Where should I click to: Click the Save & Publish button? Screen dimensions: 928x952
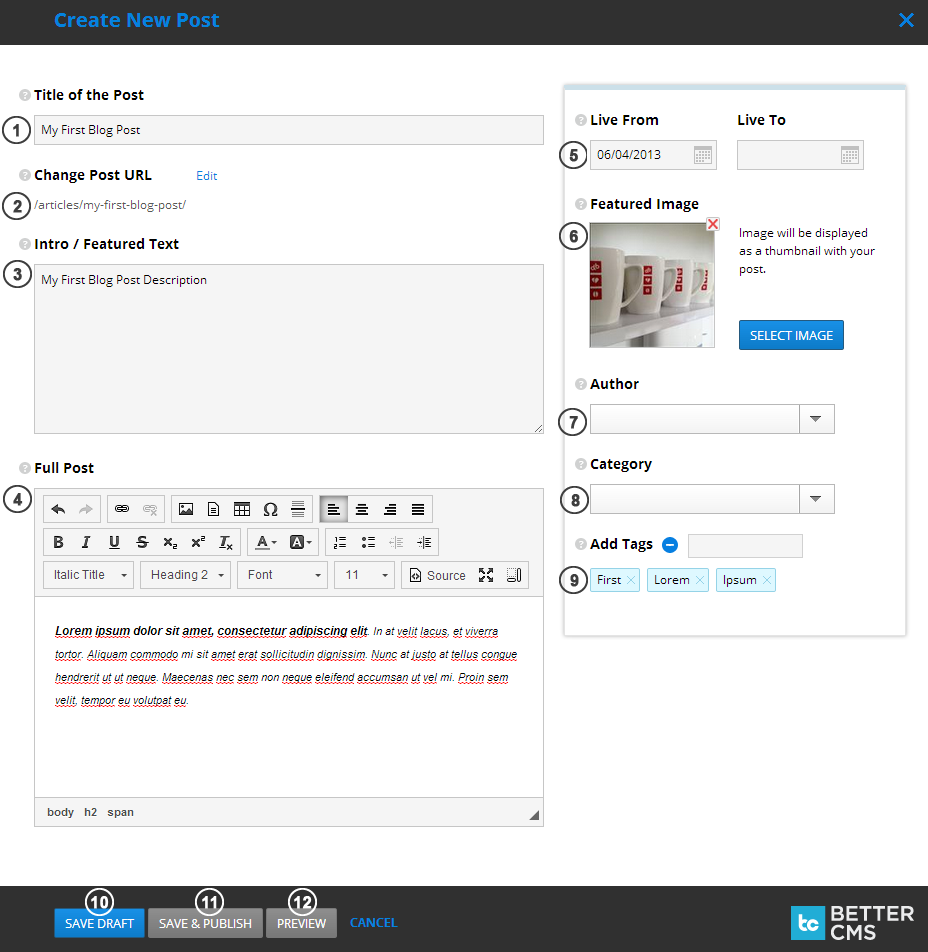[x=205, y=922]
